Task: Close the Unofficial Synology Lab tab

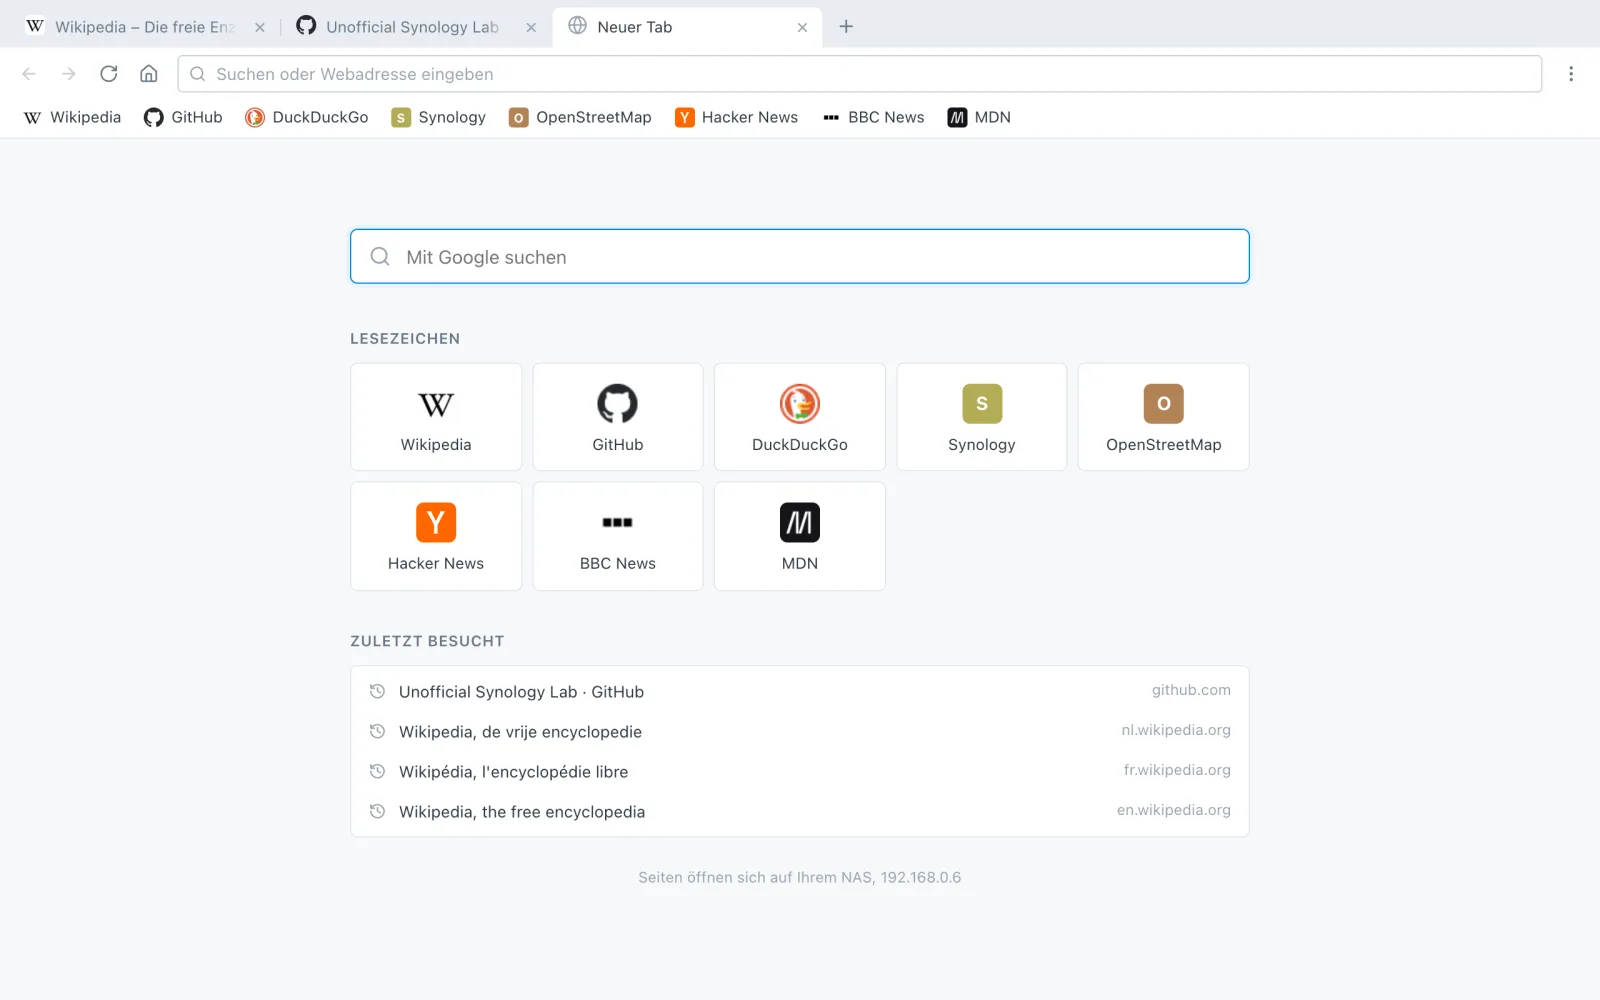Action: (531, 28)
